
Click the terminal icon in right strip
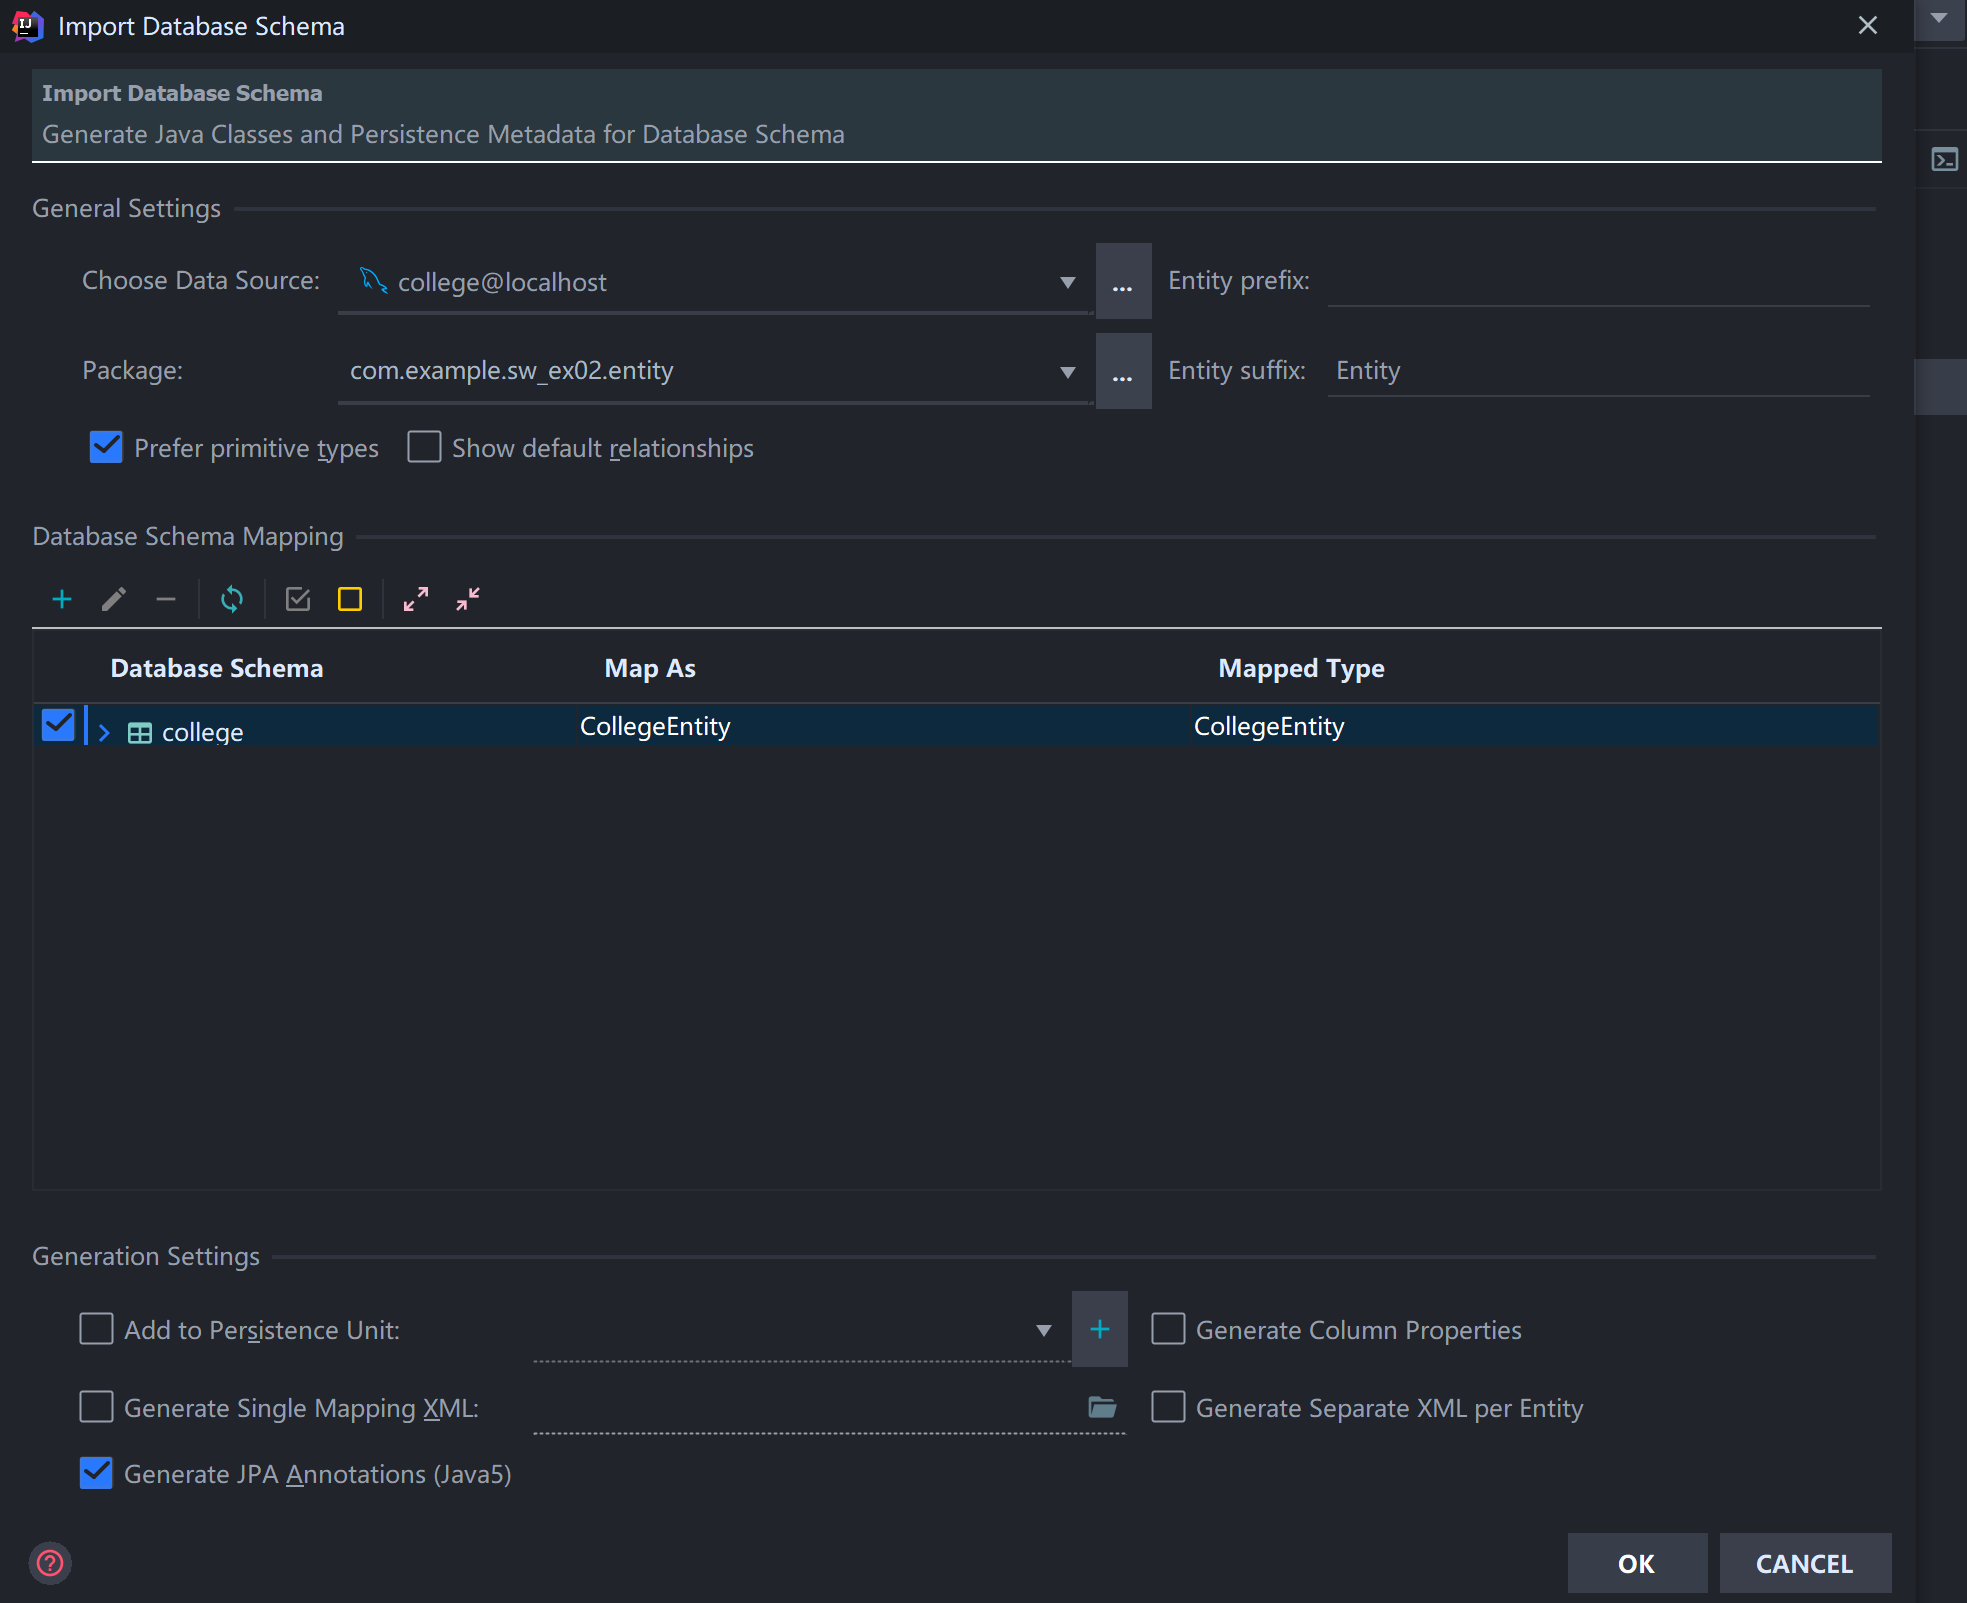[1945, 160]
